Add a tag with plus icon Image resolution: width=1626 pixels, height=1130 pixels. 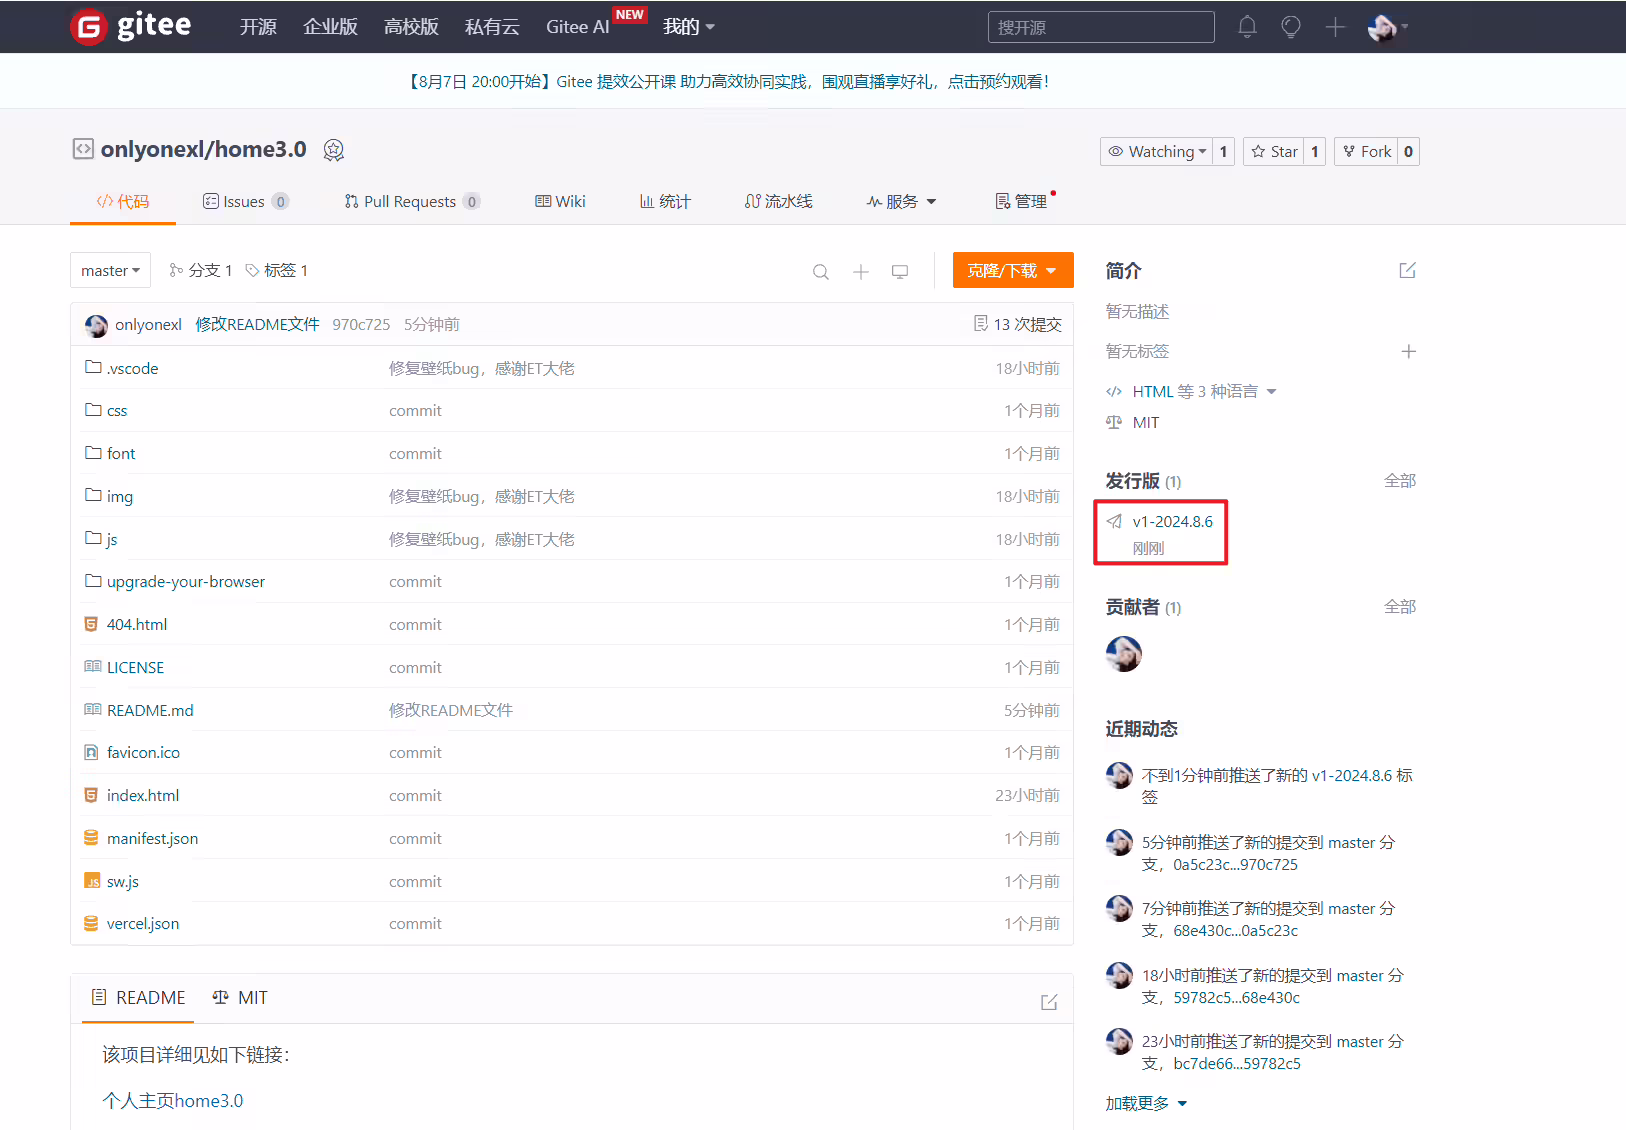click(1408, 351)
